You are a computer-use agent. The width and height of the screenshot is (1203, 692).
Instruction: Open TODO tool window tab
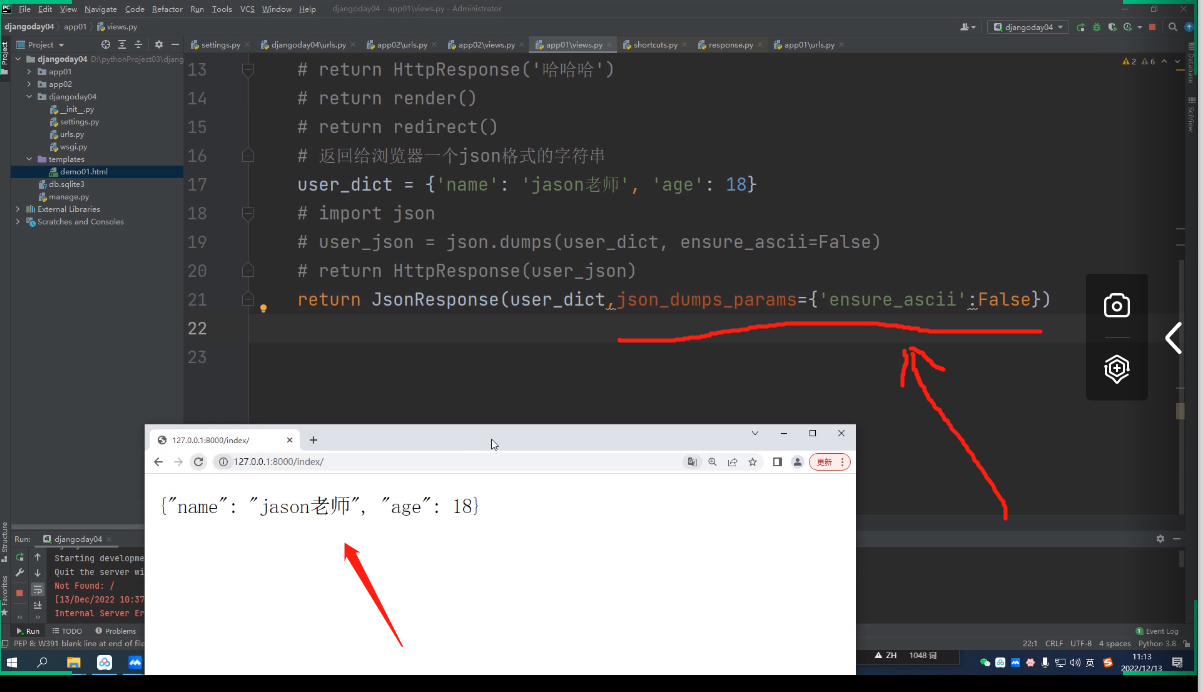point(67,631)
